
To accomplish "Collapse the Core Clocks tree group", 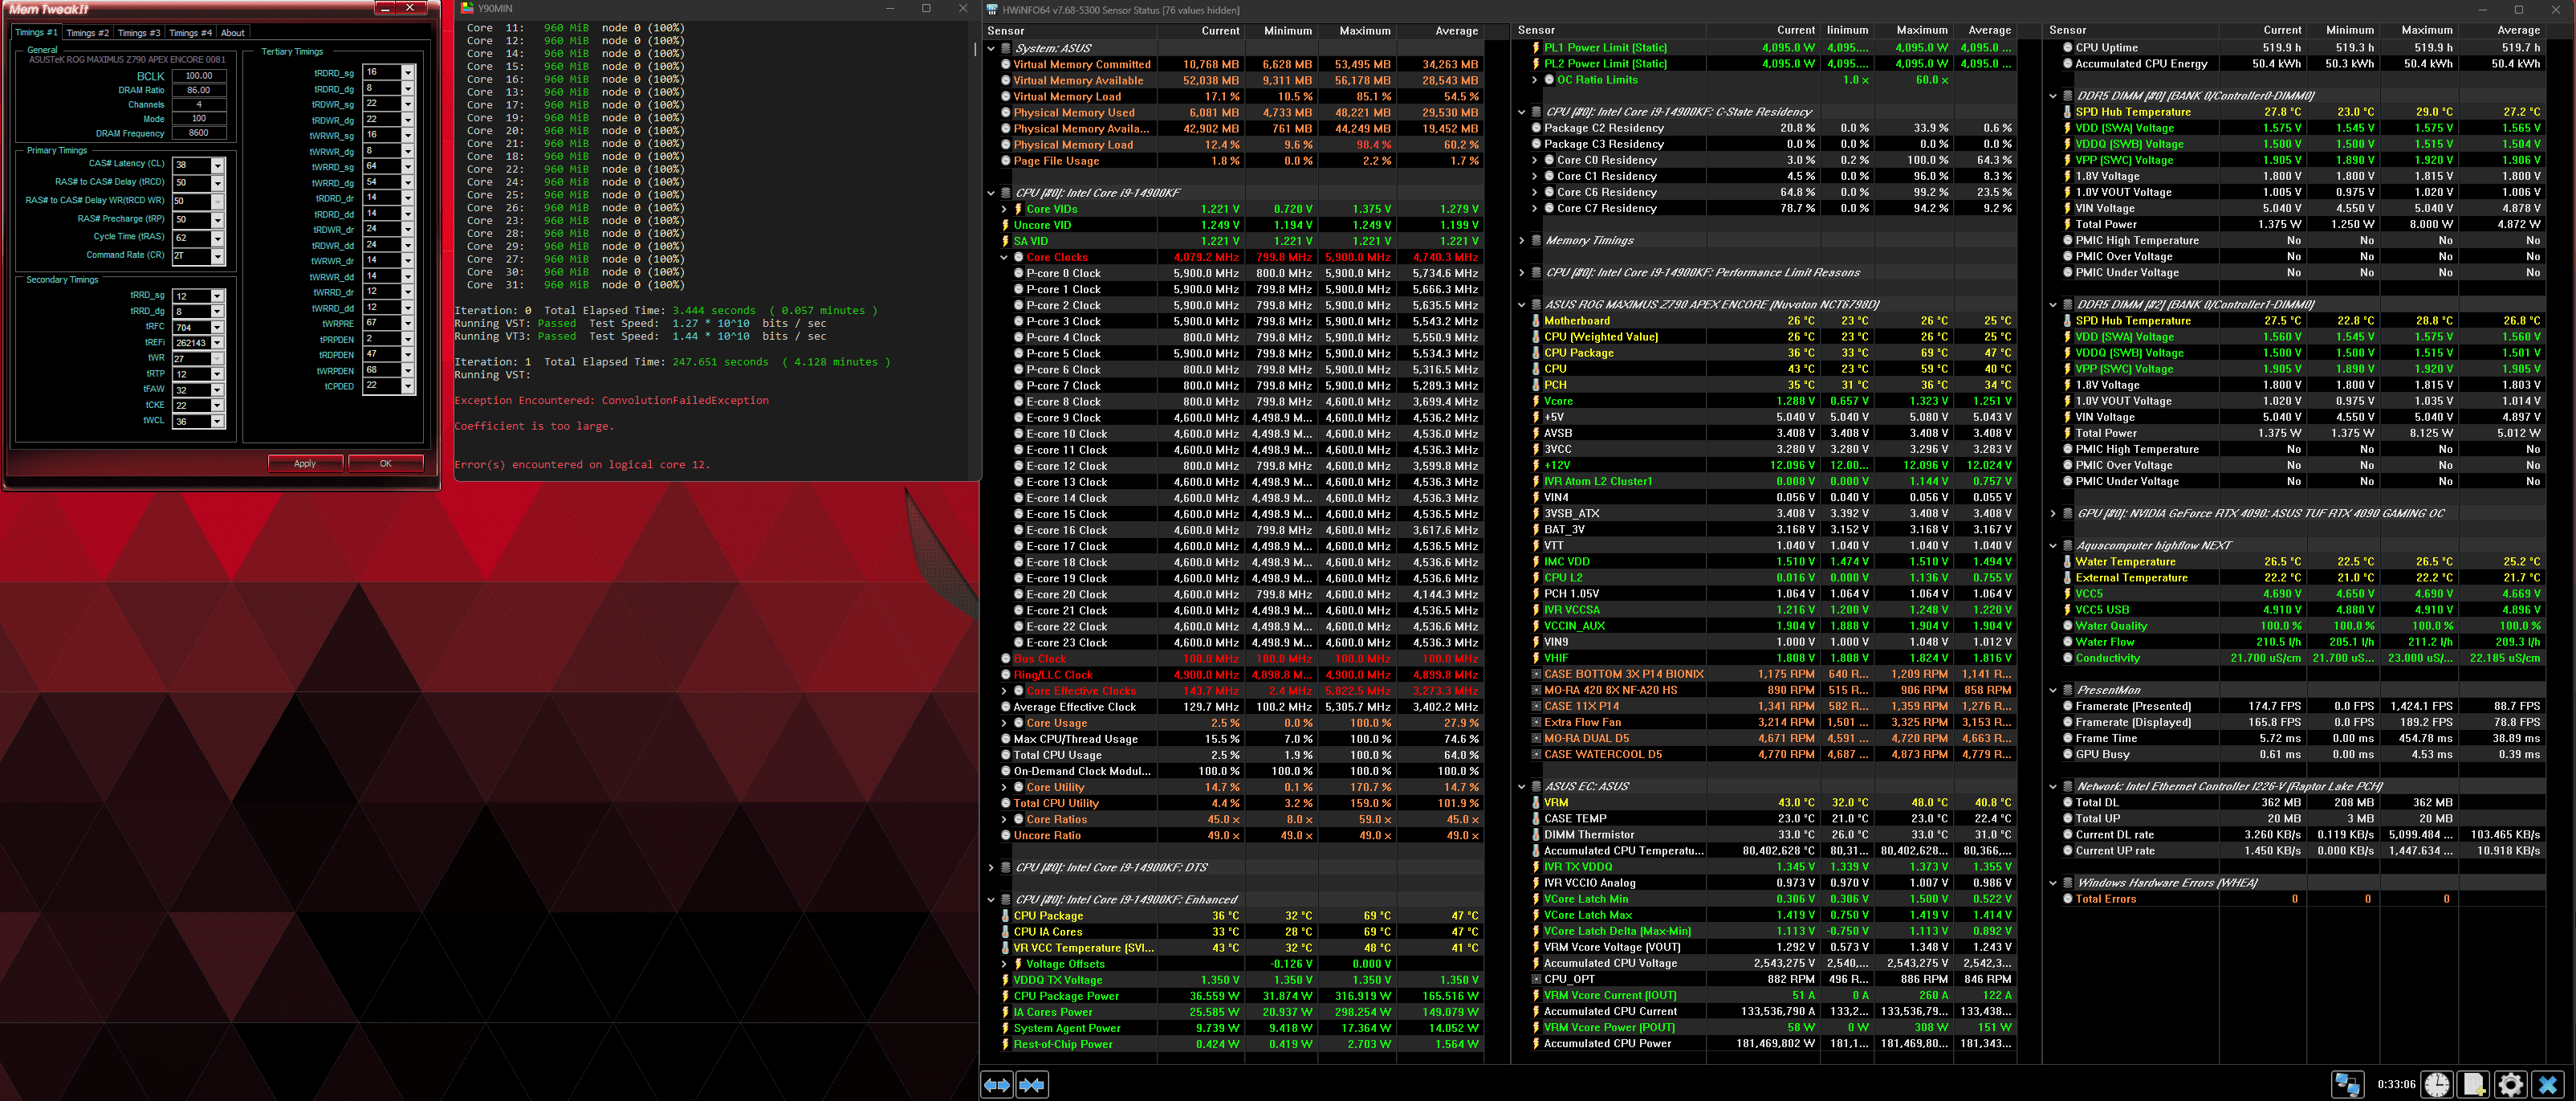I will pyautogui.click(x=1004, y=257).
